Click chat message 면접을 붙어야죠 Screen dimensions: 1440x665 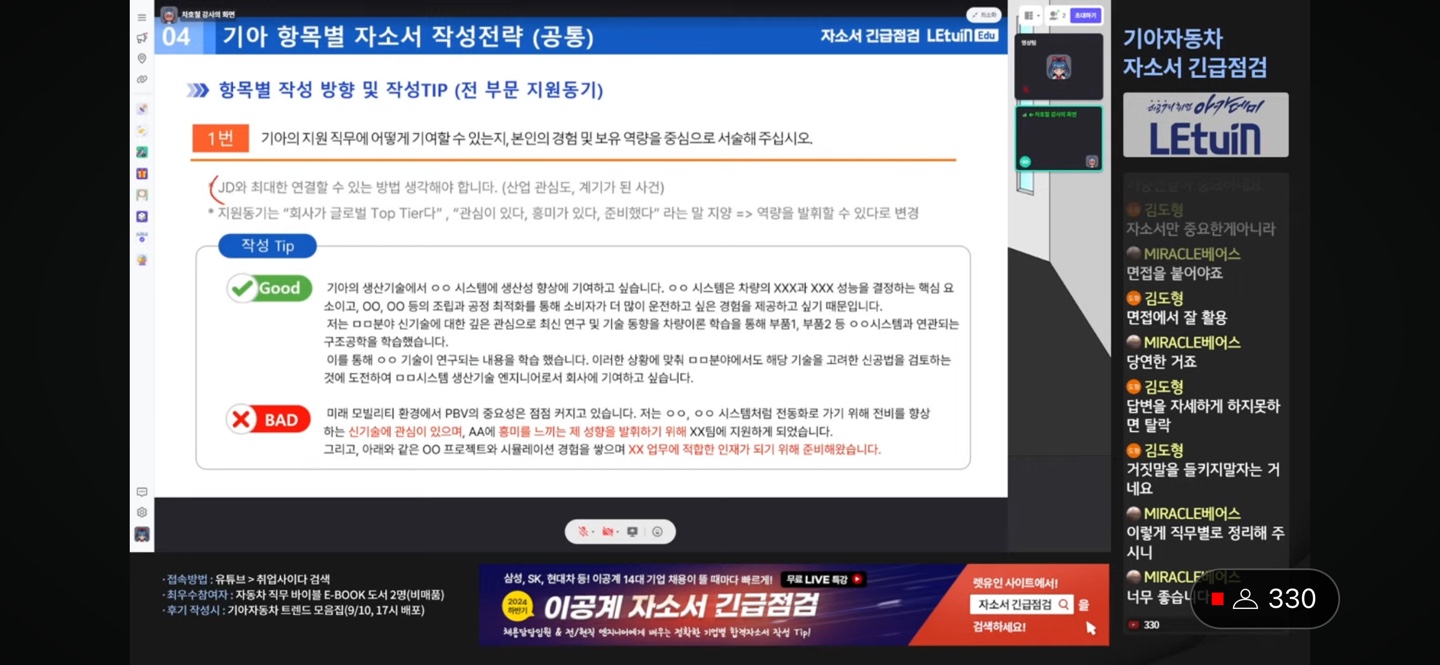[1174, 273]
